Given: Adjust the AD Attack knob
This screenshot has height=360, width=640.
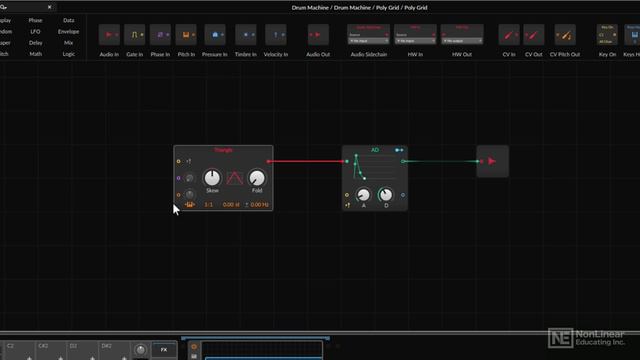Looking at the screenshot, I should pos(363,195).
